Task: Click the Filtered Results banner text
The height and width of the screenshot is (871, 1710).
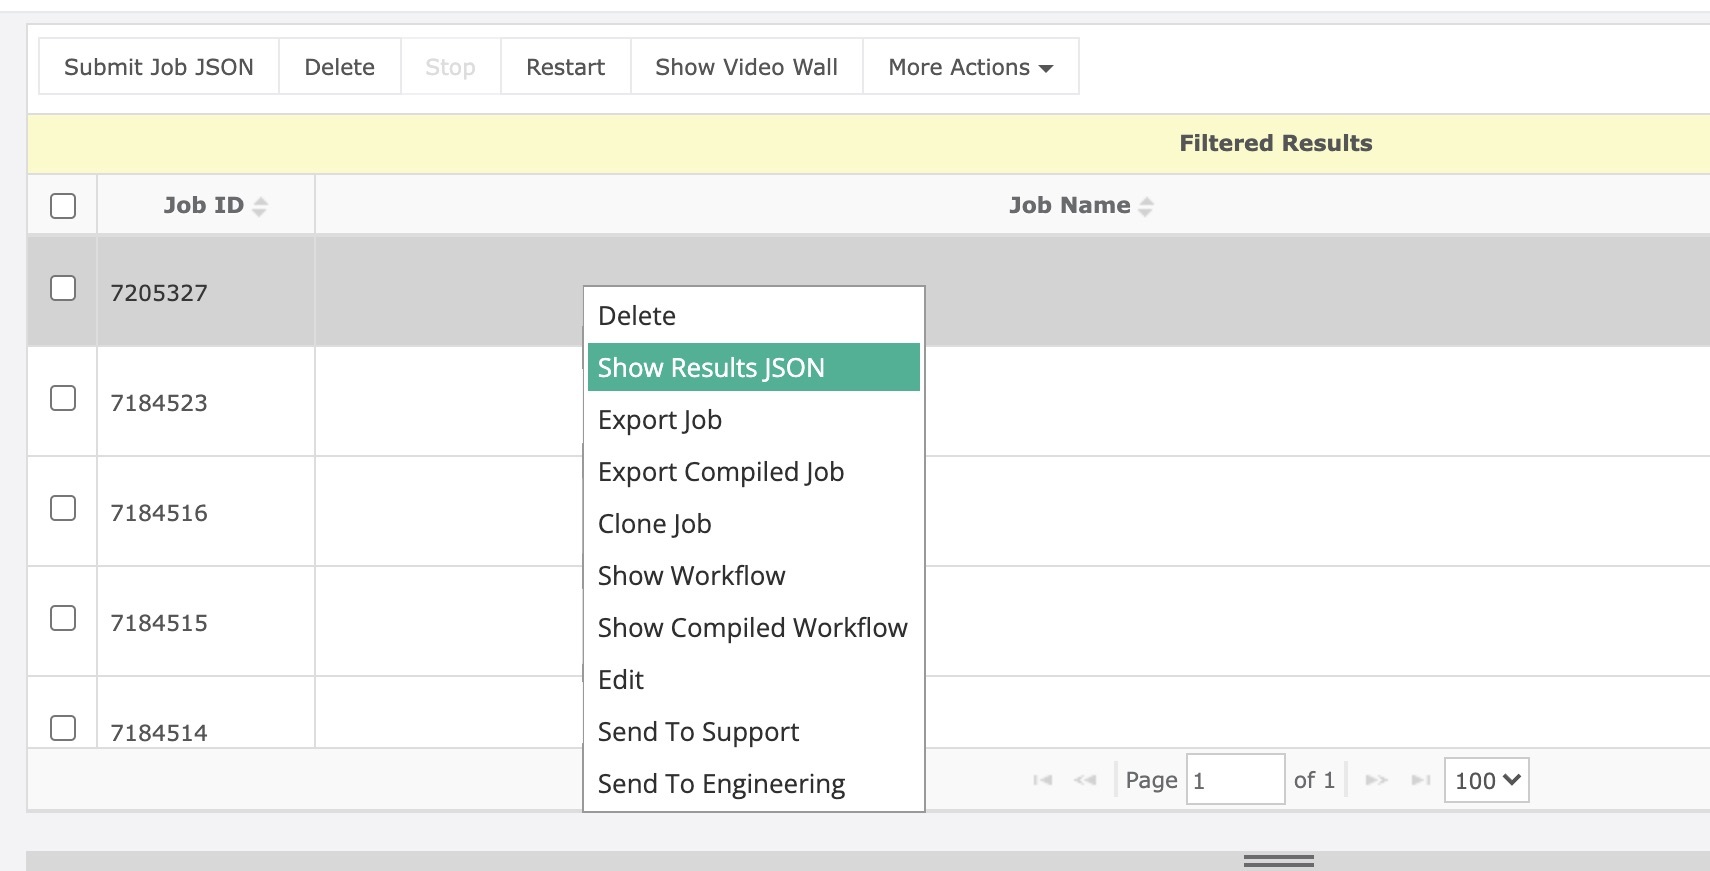Action: (1275, 143)
